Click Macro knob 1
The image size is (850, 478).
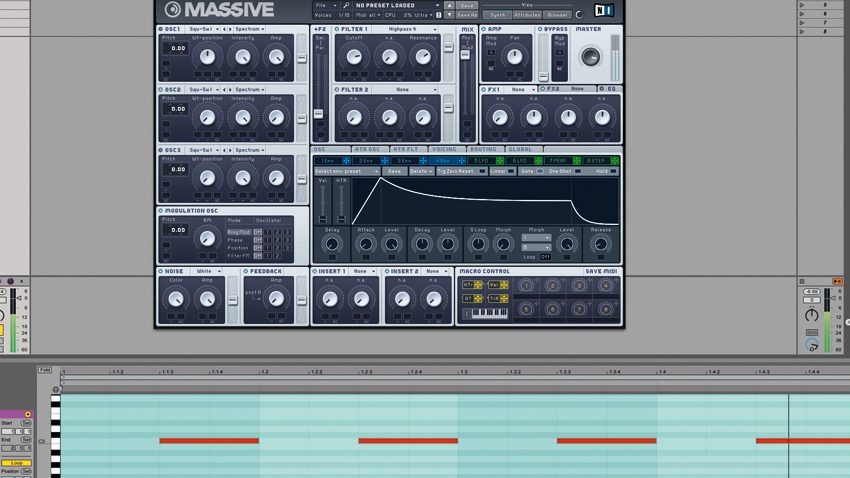coord(525,286)
